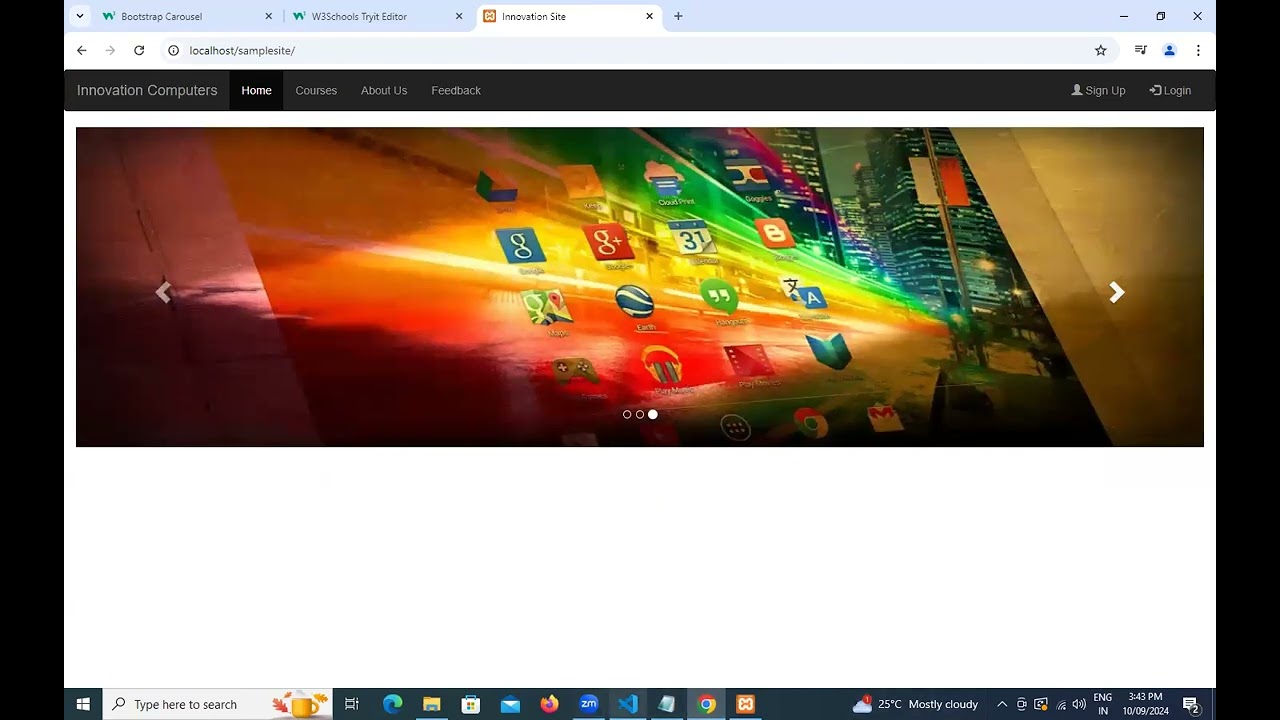Advance to the next carousel slide
Viewport: 1280px width, 720px height.
tap(1117, 292)
